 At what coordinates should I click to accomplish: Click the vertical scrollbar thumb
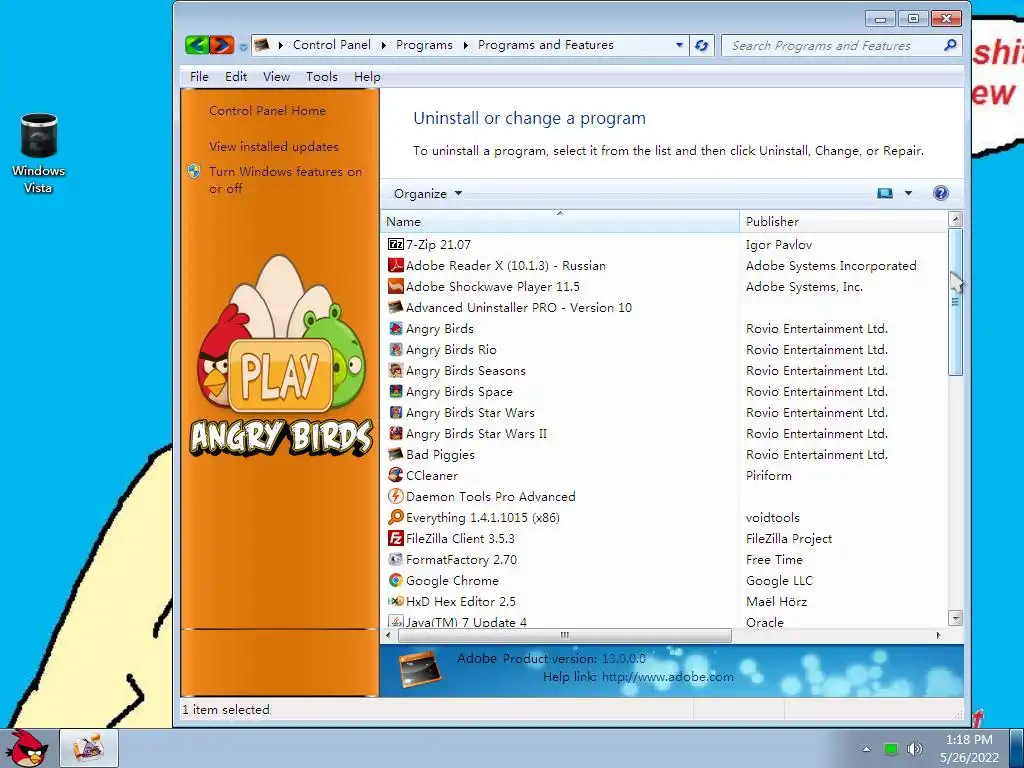point(955,302)
